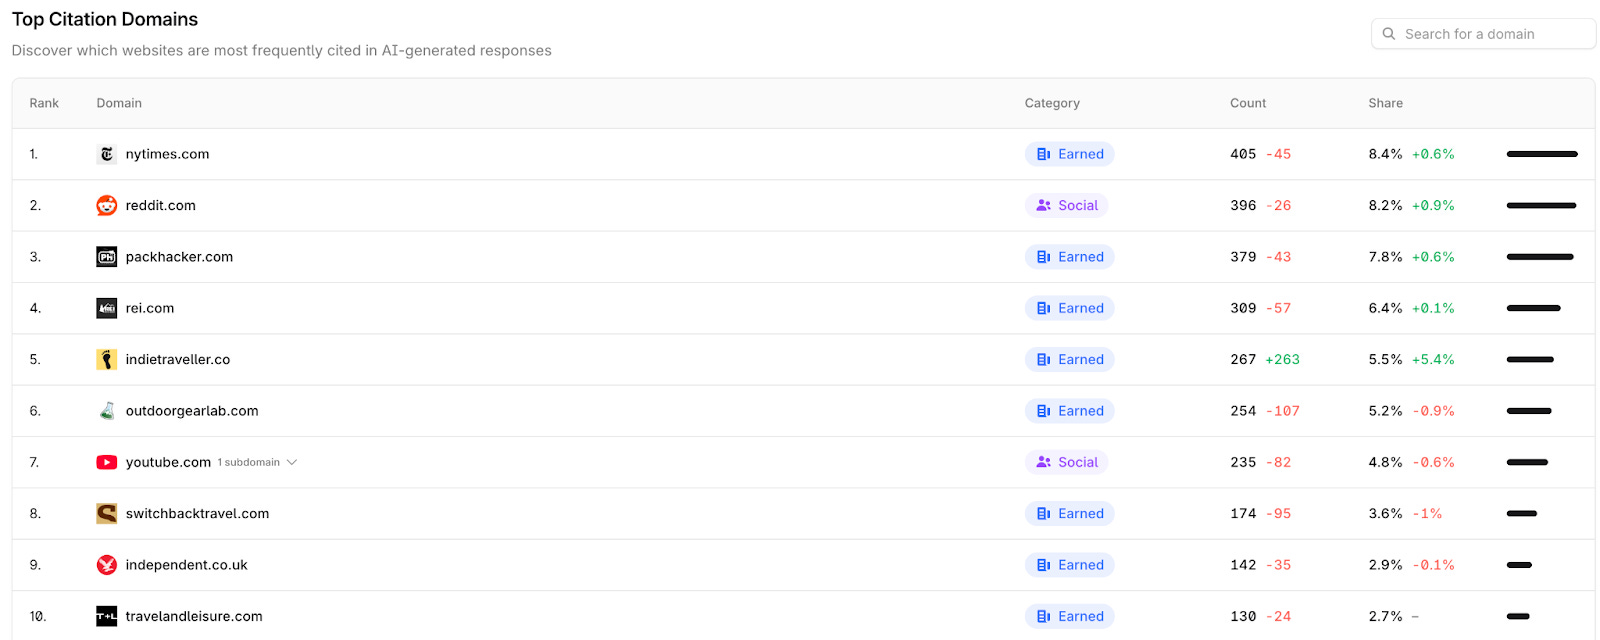Click the reddit.com logo icon
Image resolution: width=1600 pixels, height=640 pixels.
click(106, 205)
